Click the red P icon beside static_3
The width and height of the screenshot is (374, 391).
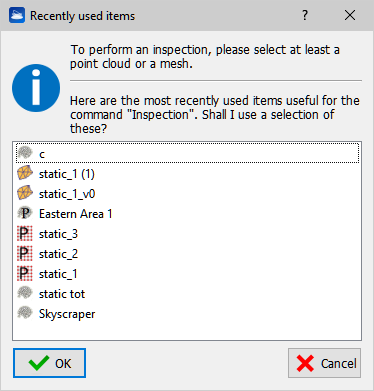pos(25,234)
